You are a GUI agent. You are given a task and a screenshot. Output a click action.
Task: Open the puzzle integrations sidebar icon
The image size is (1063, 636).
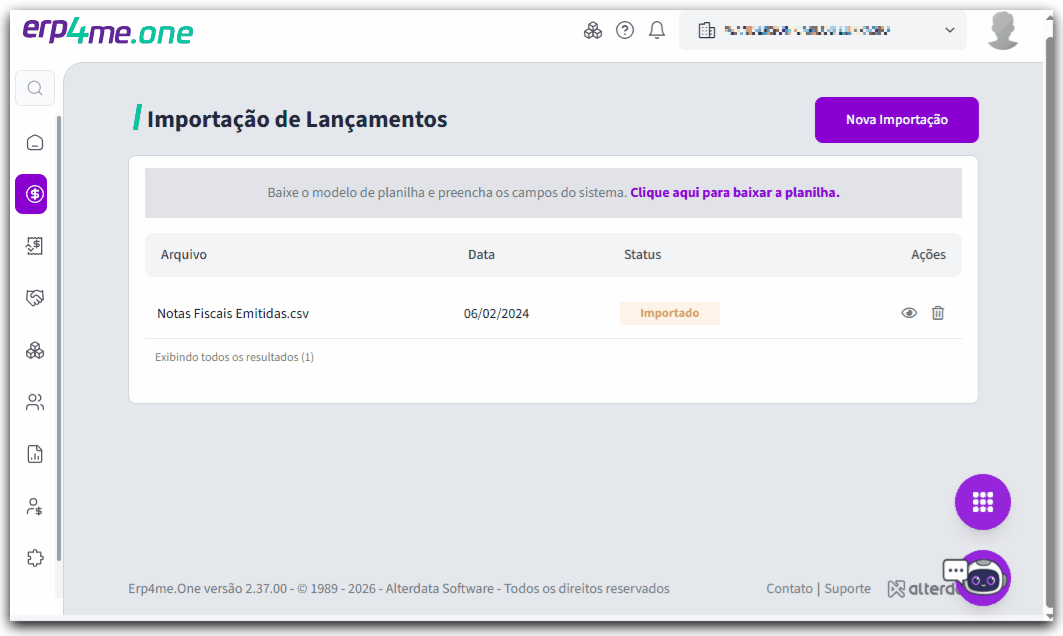pos(35,558)
